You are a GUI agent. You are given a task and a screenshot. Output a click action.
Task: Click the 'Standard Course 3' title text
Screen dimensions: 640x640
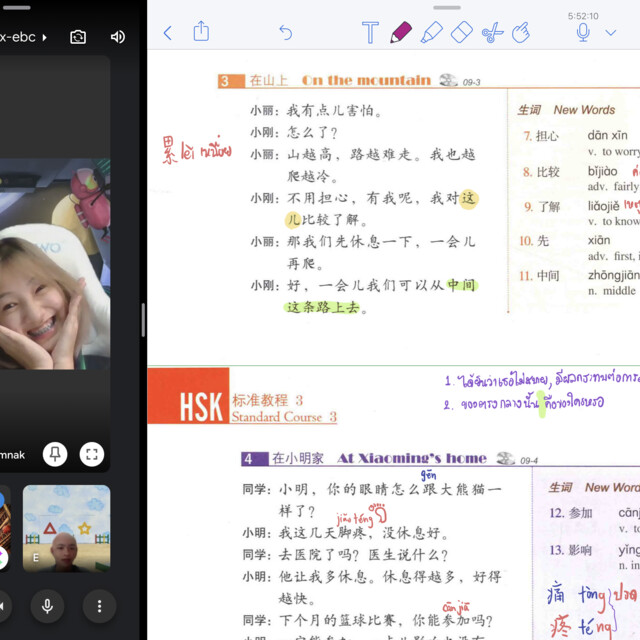coord(284,417)
